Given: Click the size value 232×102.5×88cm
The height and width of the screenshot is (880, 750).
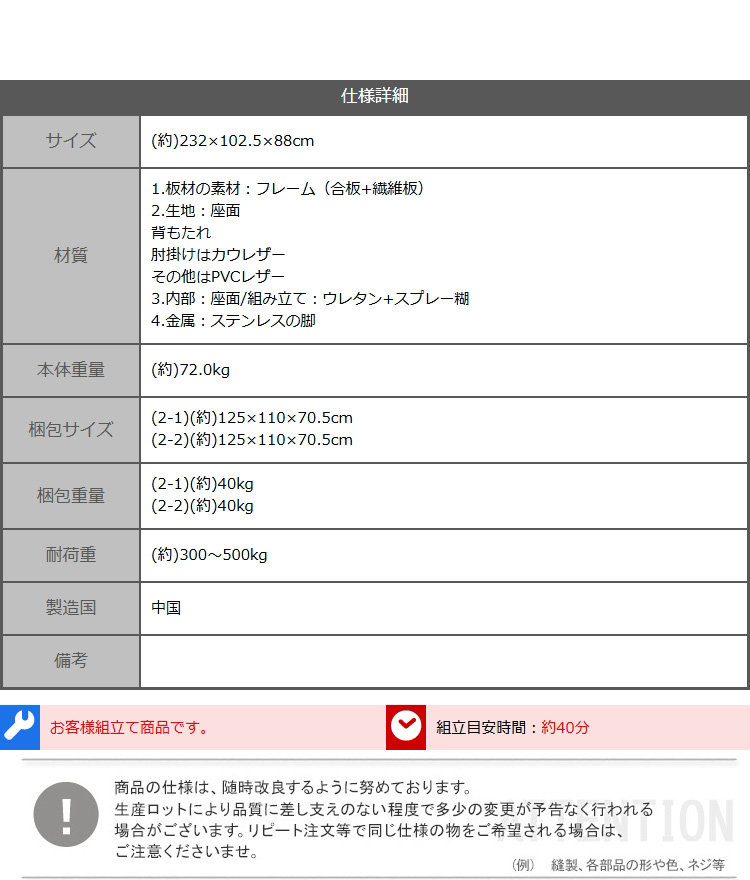Looking at the screenshot, I should 233,141.
